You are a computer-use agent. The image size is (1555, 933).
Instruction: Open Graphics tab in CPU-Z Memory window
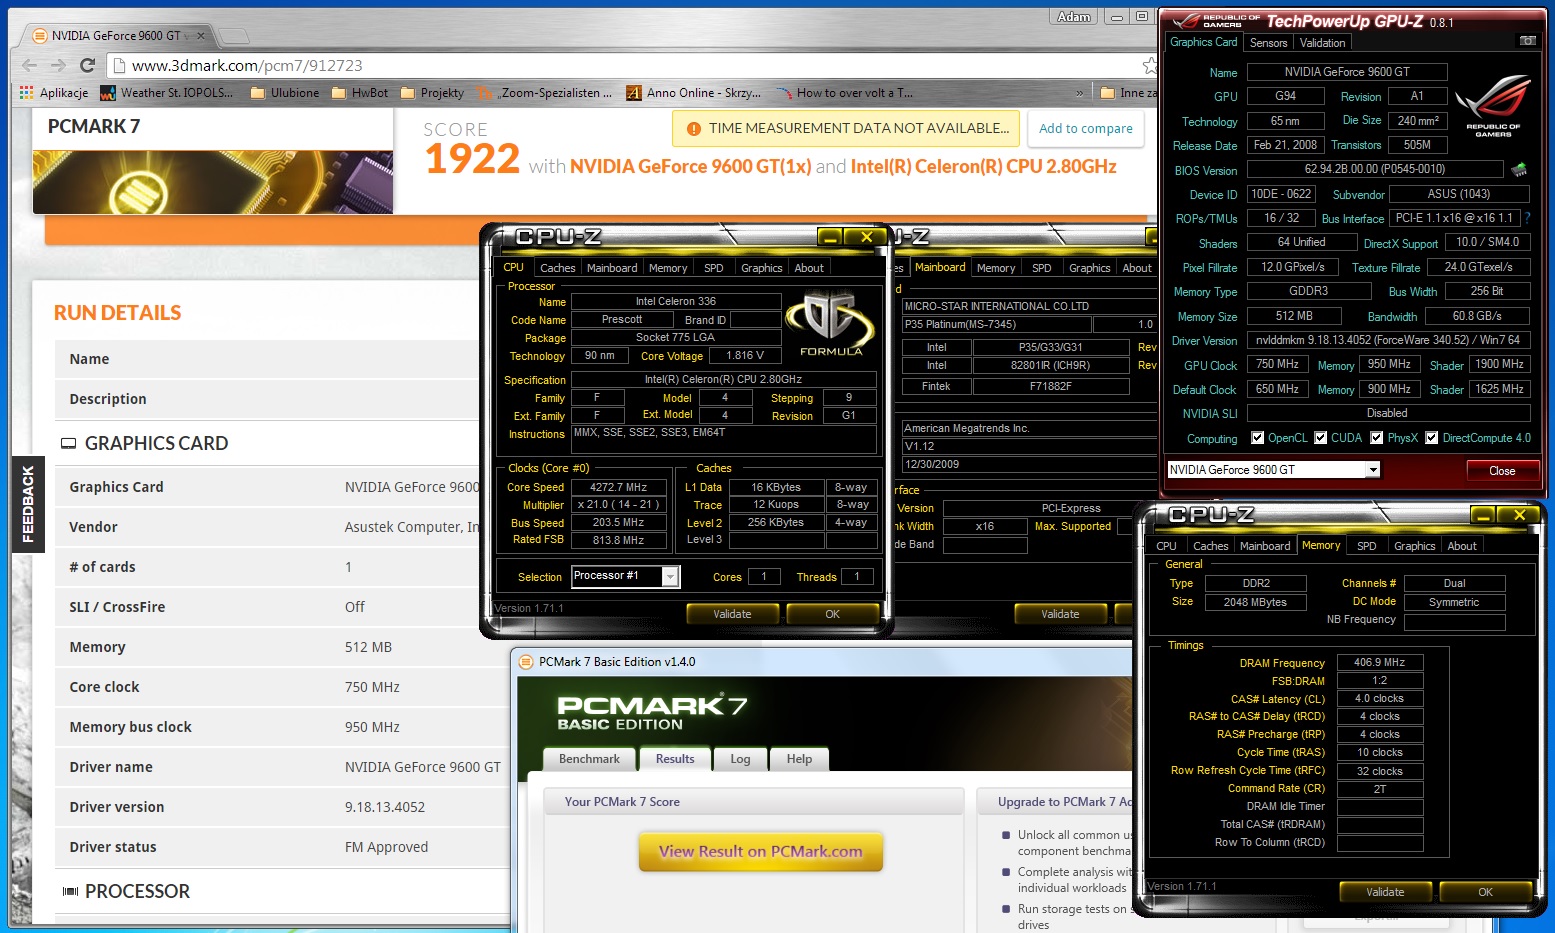pos(1414,546)
